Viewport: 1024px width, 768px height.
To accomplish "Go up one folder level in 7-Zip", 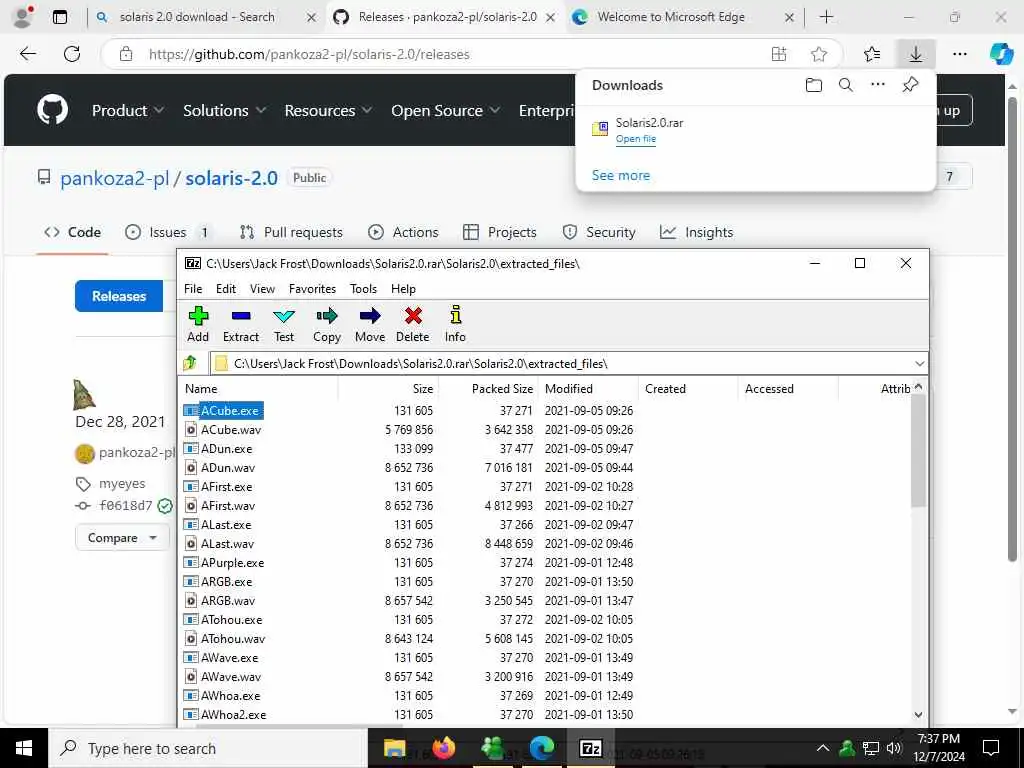I will point(190,363).
